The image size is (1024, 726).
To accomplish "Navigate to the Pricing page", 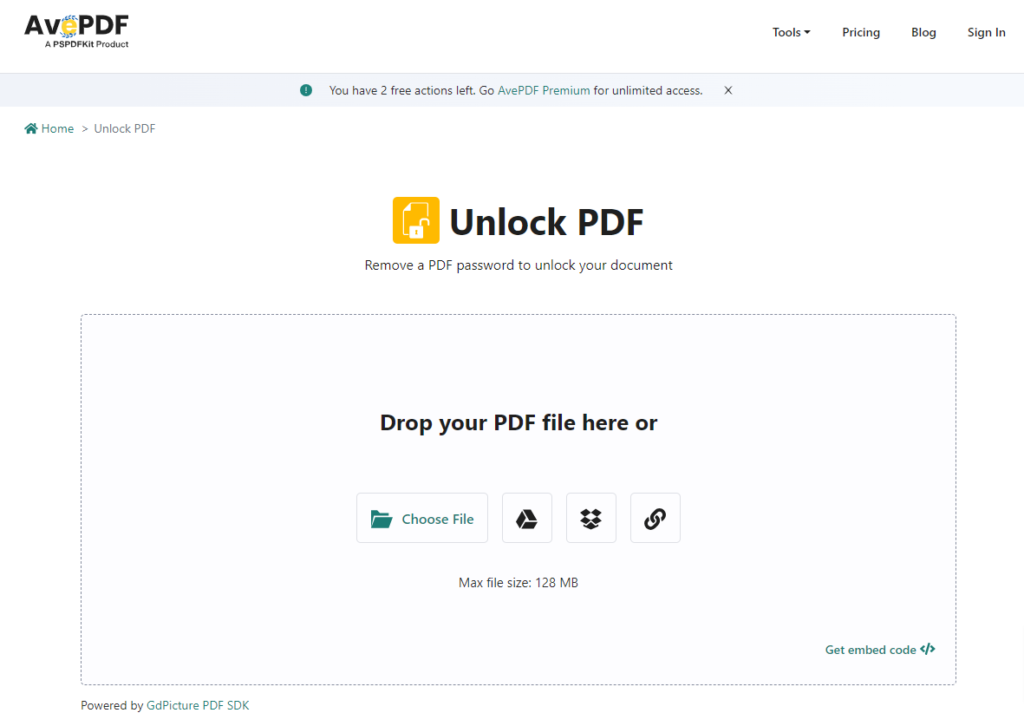I will click(860, 31).
